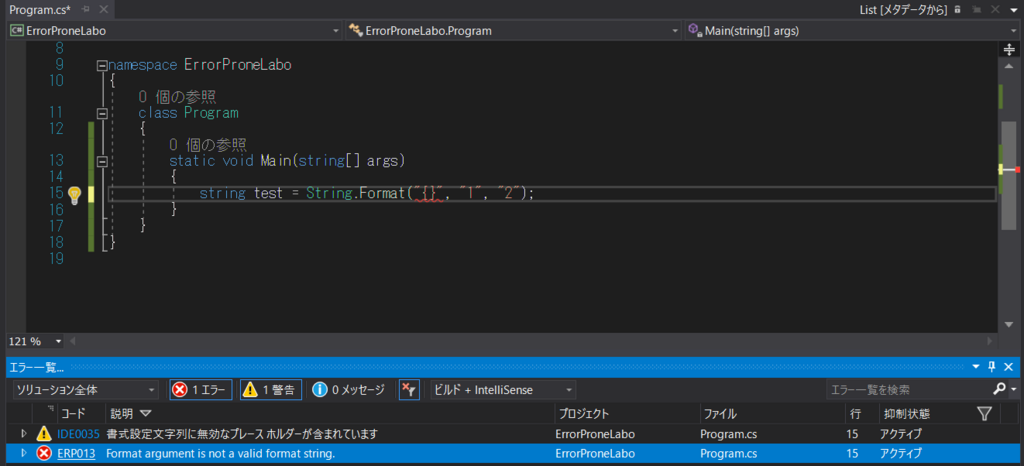This screenshot has width=1024, height=466.
Task: Sort by the 説明 column header
Action: tap(330, 414)
